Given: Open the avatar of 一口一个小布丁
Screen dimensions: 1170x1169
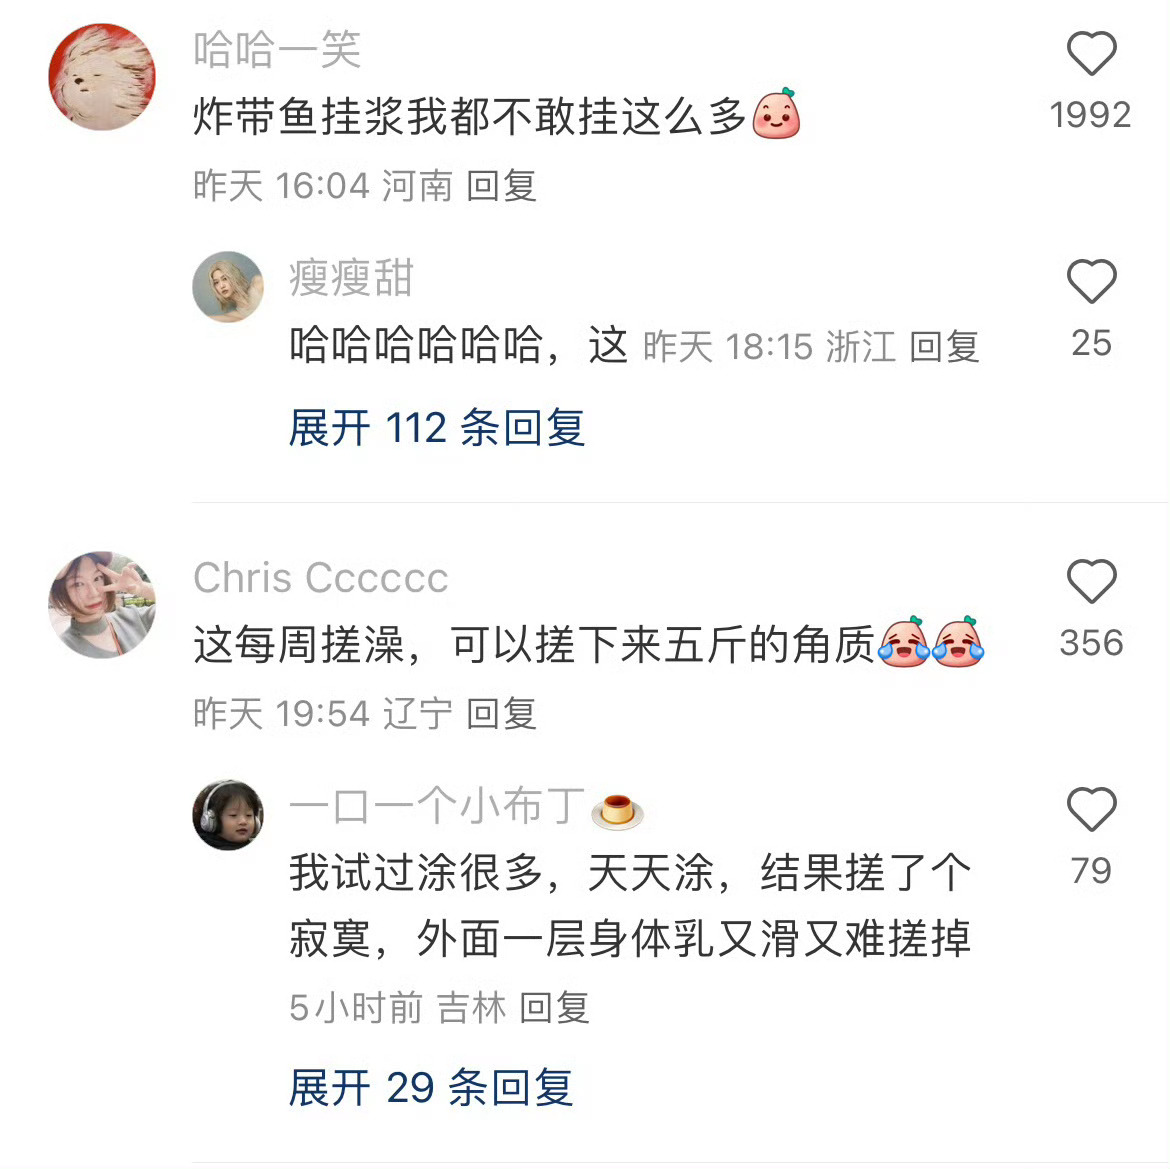Looking at the screenshot, I should [228, 815].
